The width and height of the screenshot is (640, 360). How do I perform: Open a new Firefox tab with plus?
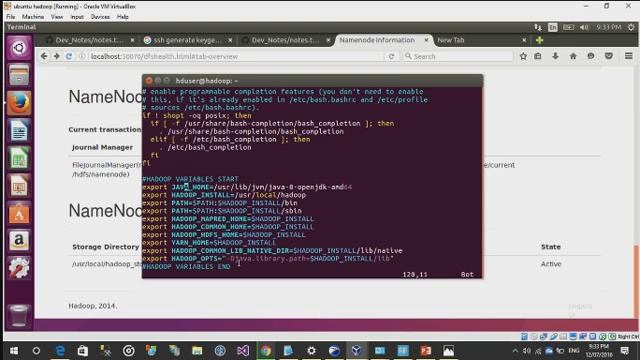coord(540,40)
